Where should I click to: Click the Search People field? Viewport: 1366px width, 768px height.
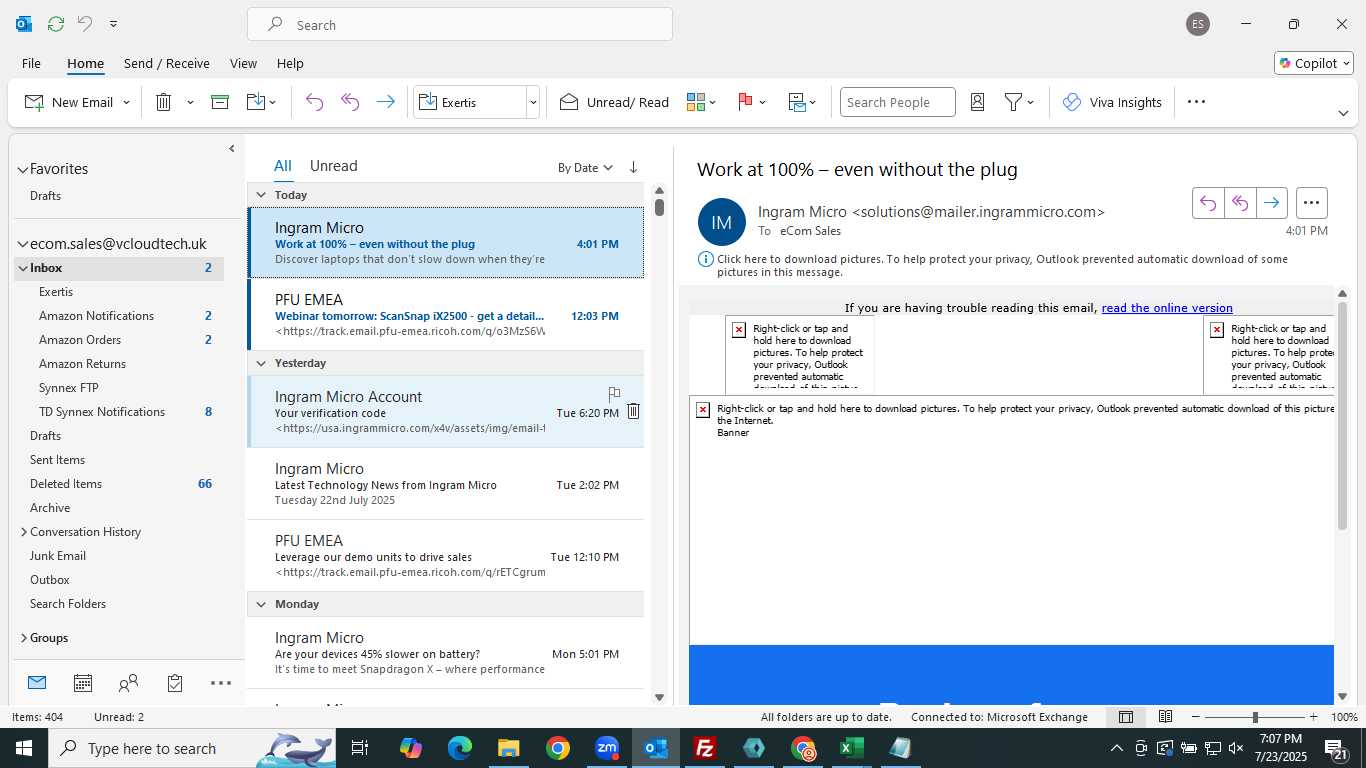pyautogui.click(x=897, y=102)
